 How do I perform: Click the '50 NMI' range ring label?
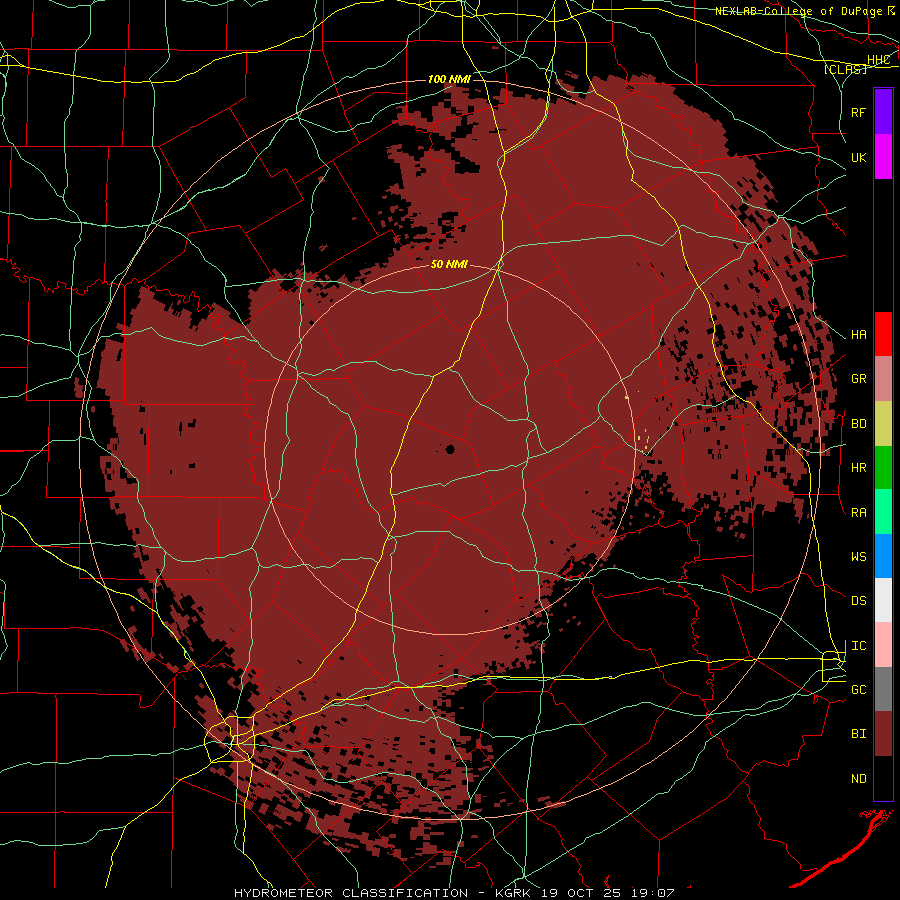[449, 264]
